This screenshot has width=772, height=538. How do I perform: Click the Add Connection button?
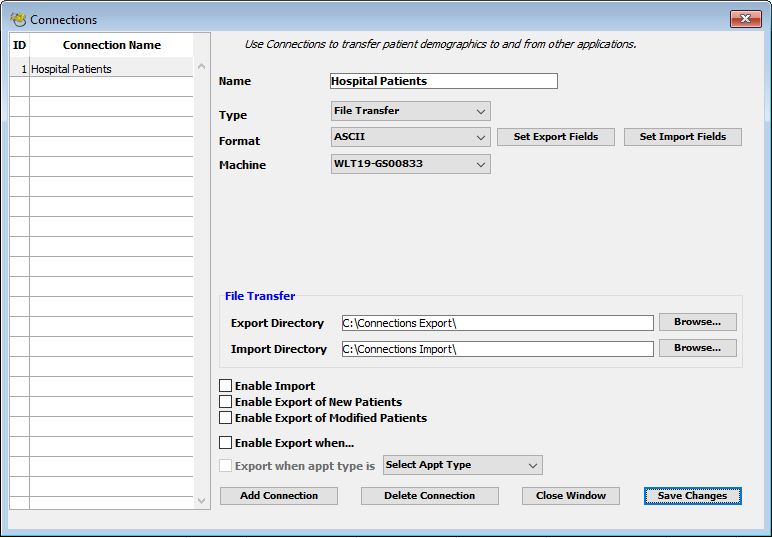click(x=279, y=496)
